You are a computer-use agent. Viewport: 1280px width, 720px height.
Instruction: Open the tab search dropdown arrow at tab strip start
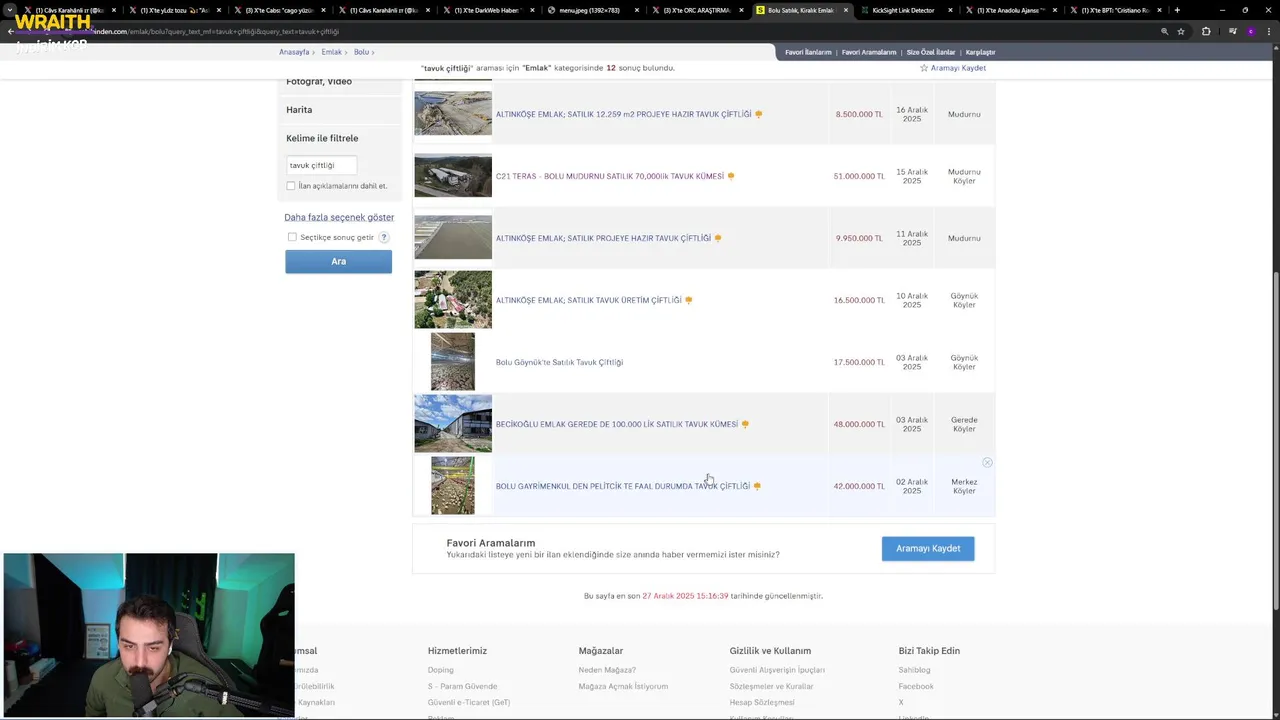point(10,10)
